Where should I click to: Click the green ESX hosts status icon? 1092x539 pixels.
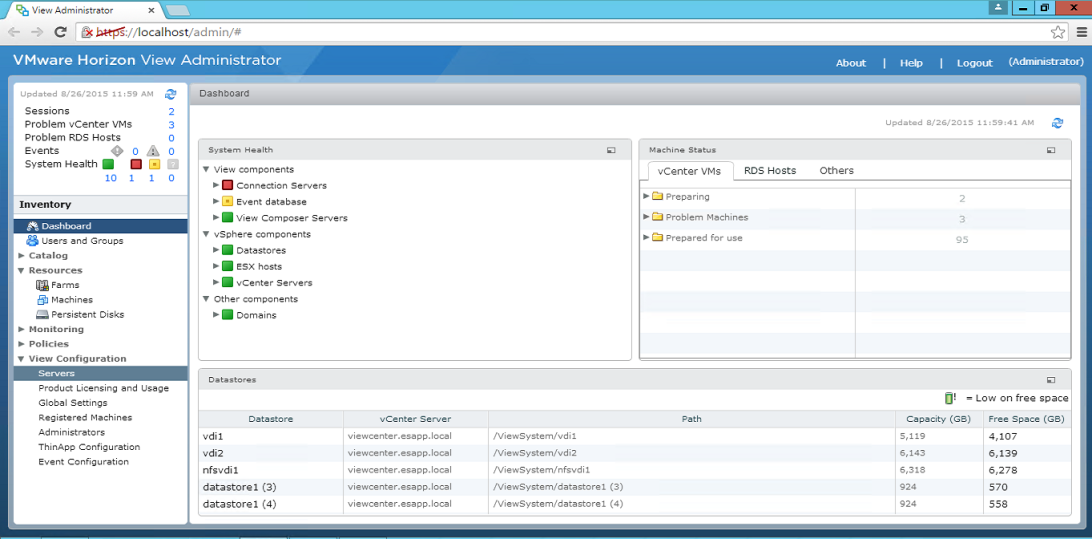tap(227, 266)
